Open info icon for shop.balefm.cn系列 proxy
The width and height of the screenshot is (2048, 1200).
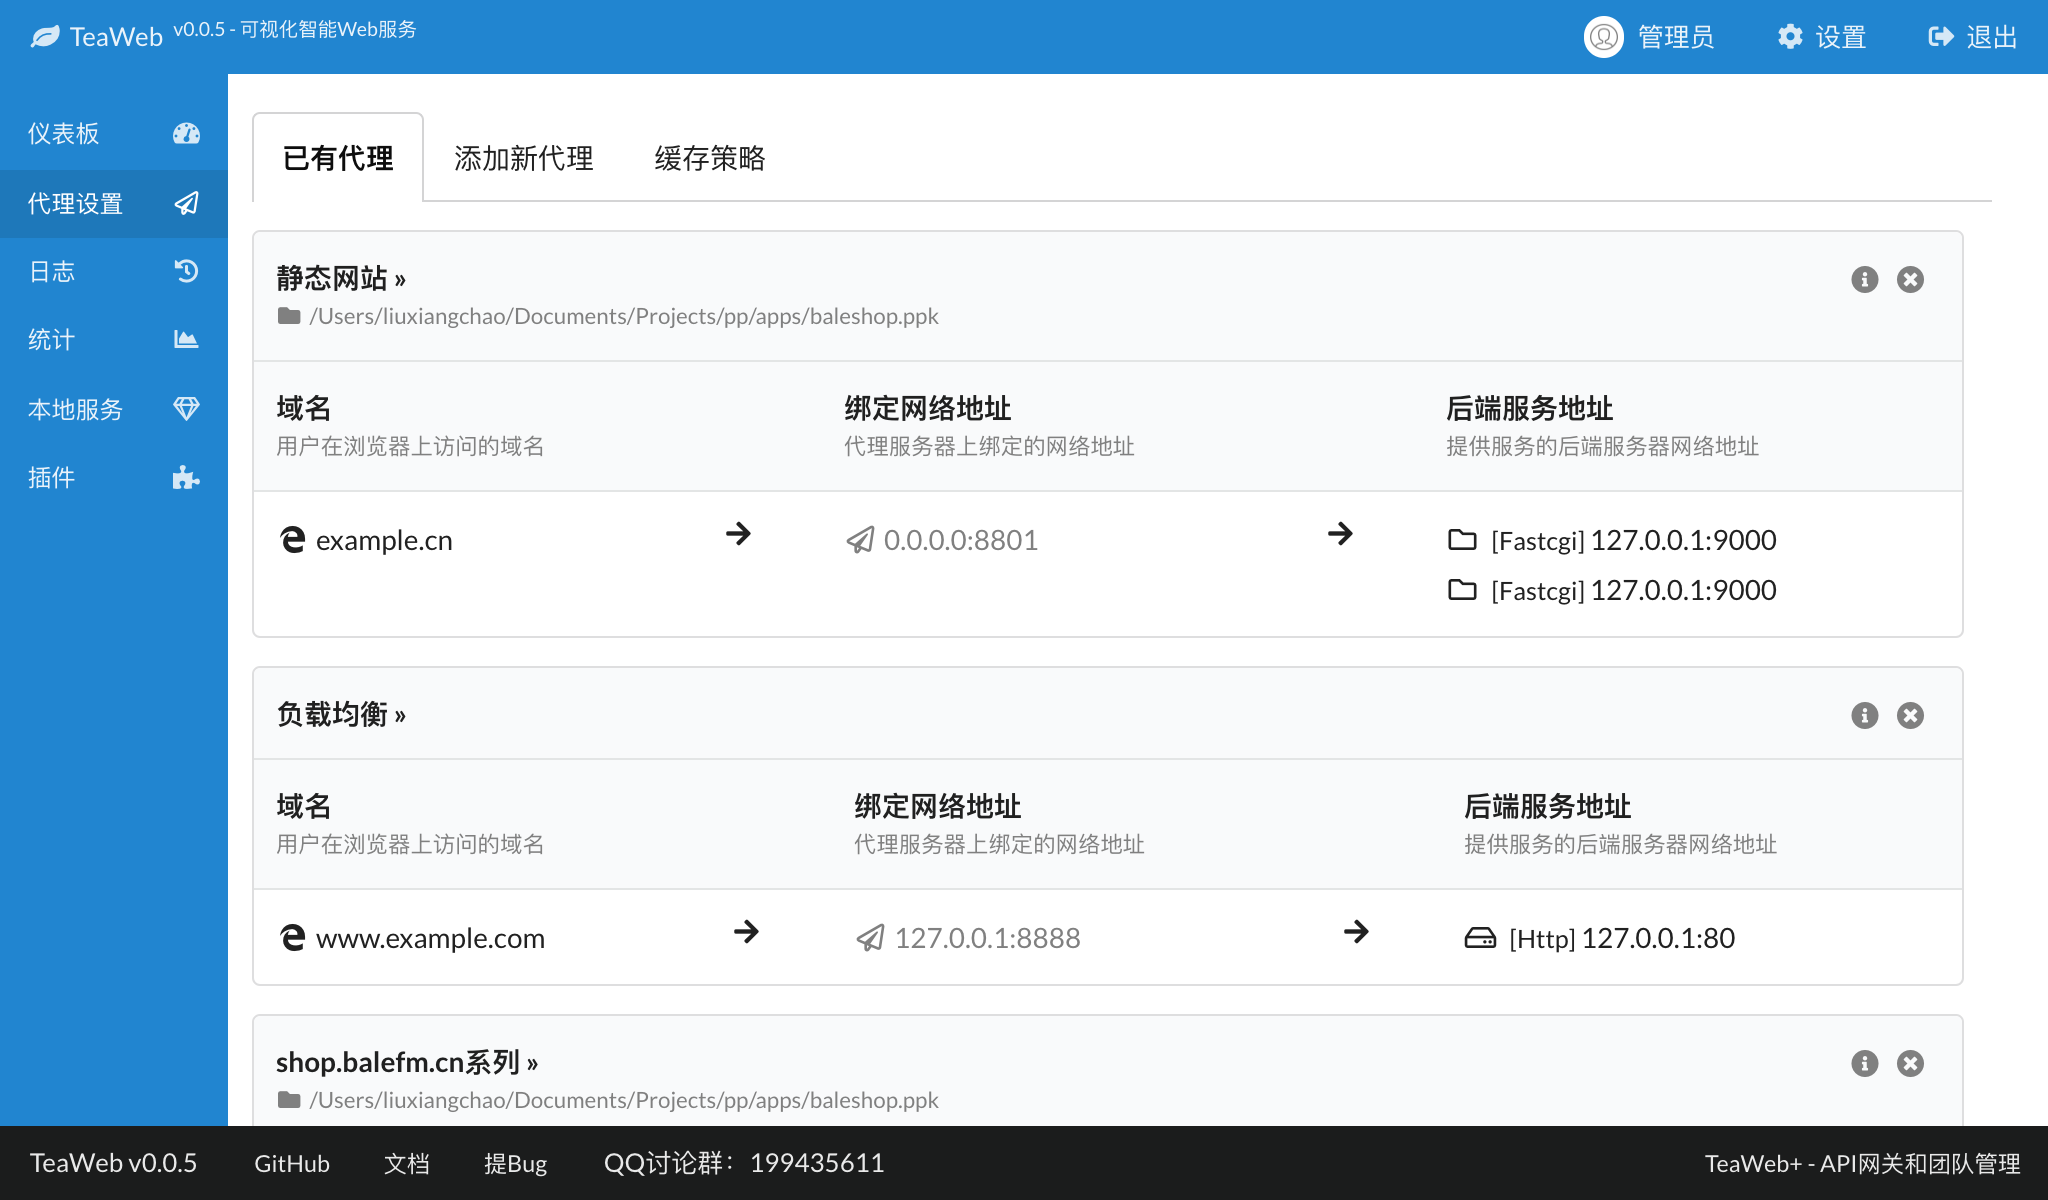1864,1064
